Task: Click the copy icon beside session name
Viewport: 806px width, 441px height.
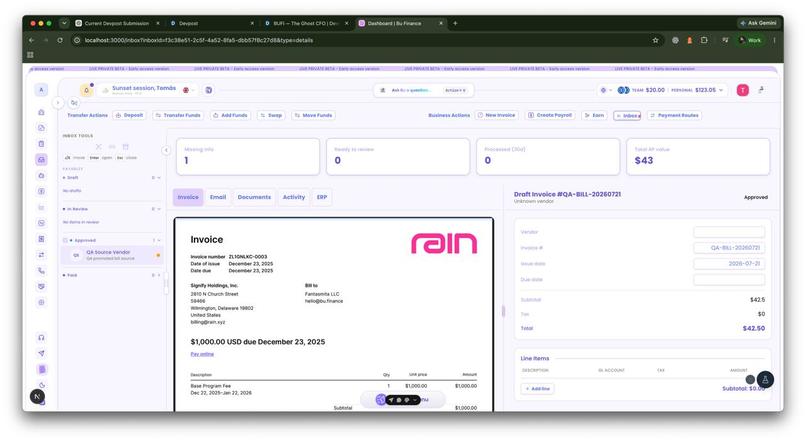Action: pos(209,90)
